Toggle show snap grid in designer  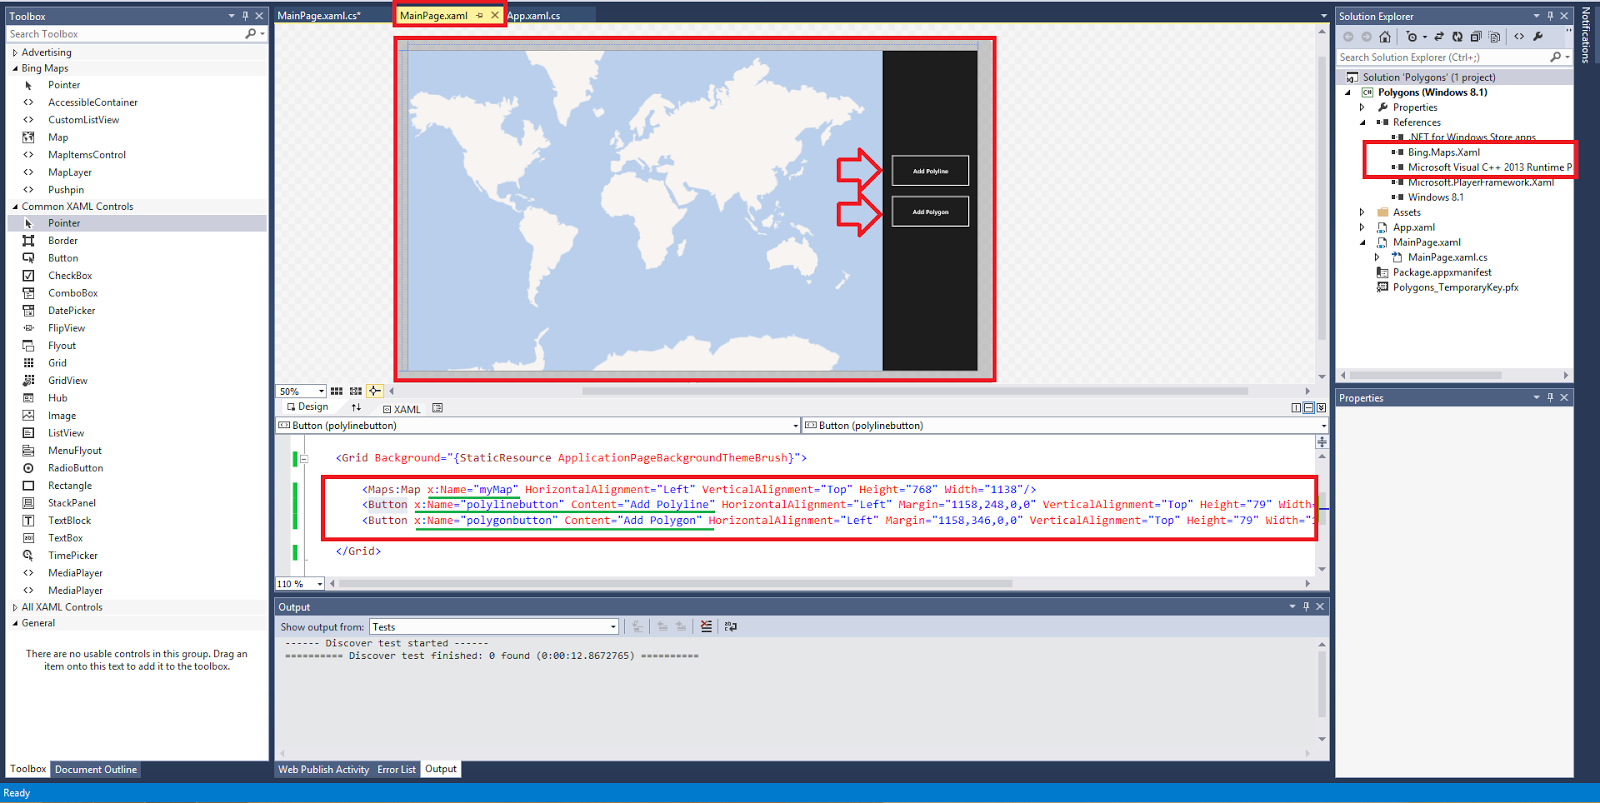click(x=337, y=391)
